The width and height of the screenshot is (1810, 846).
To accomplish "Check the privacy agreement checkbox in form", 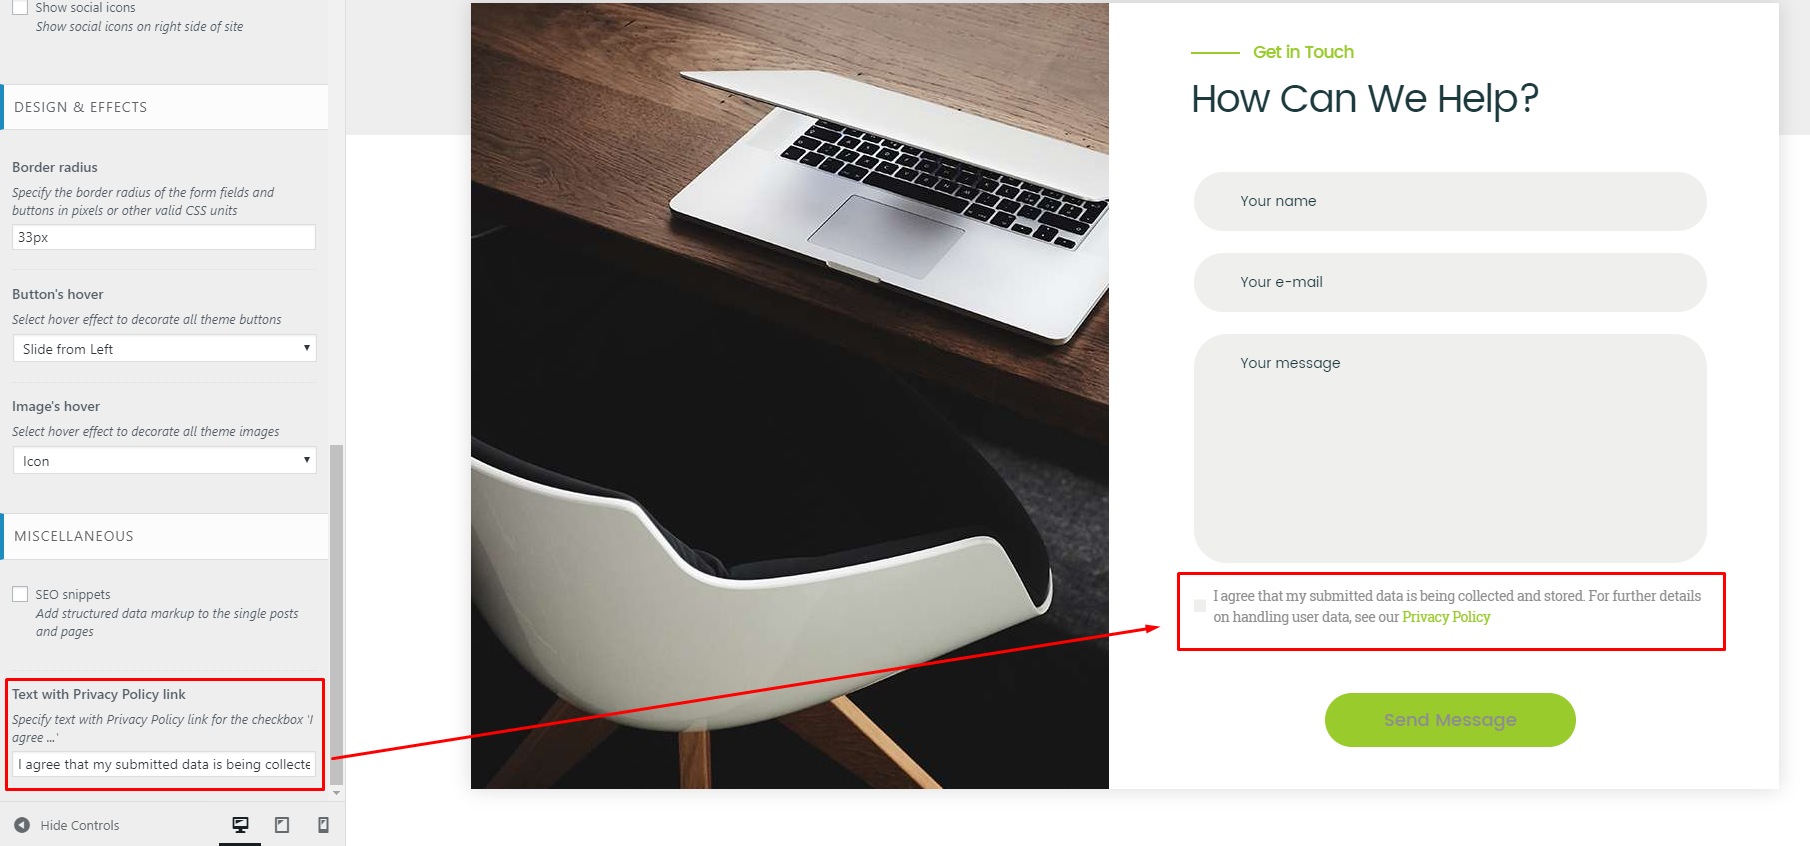I will [x=1200, y=605].
